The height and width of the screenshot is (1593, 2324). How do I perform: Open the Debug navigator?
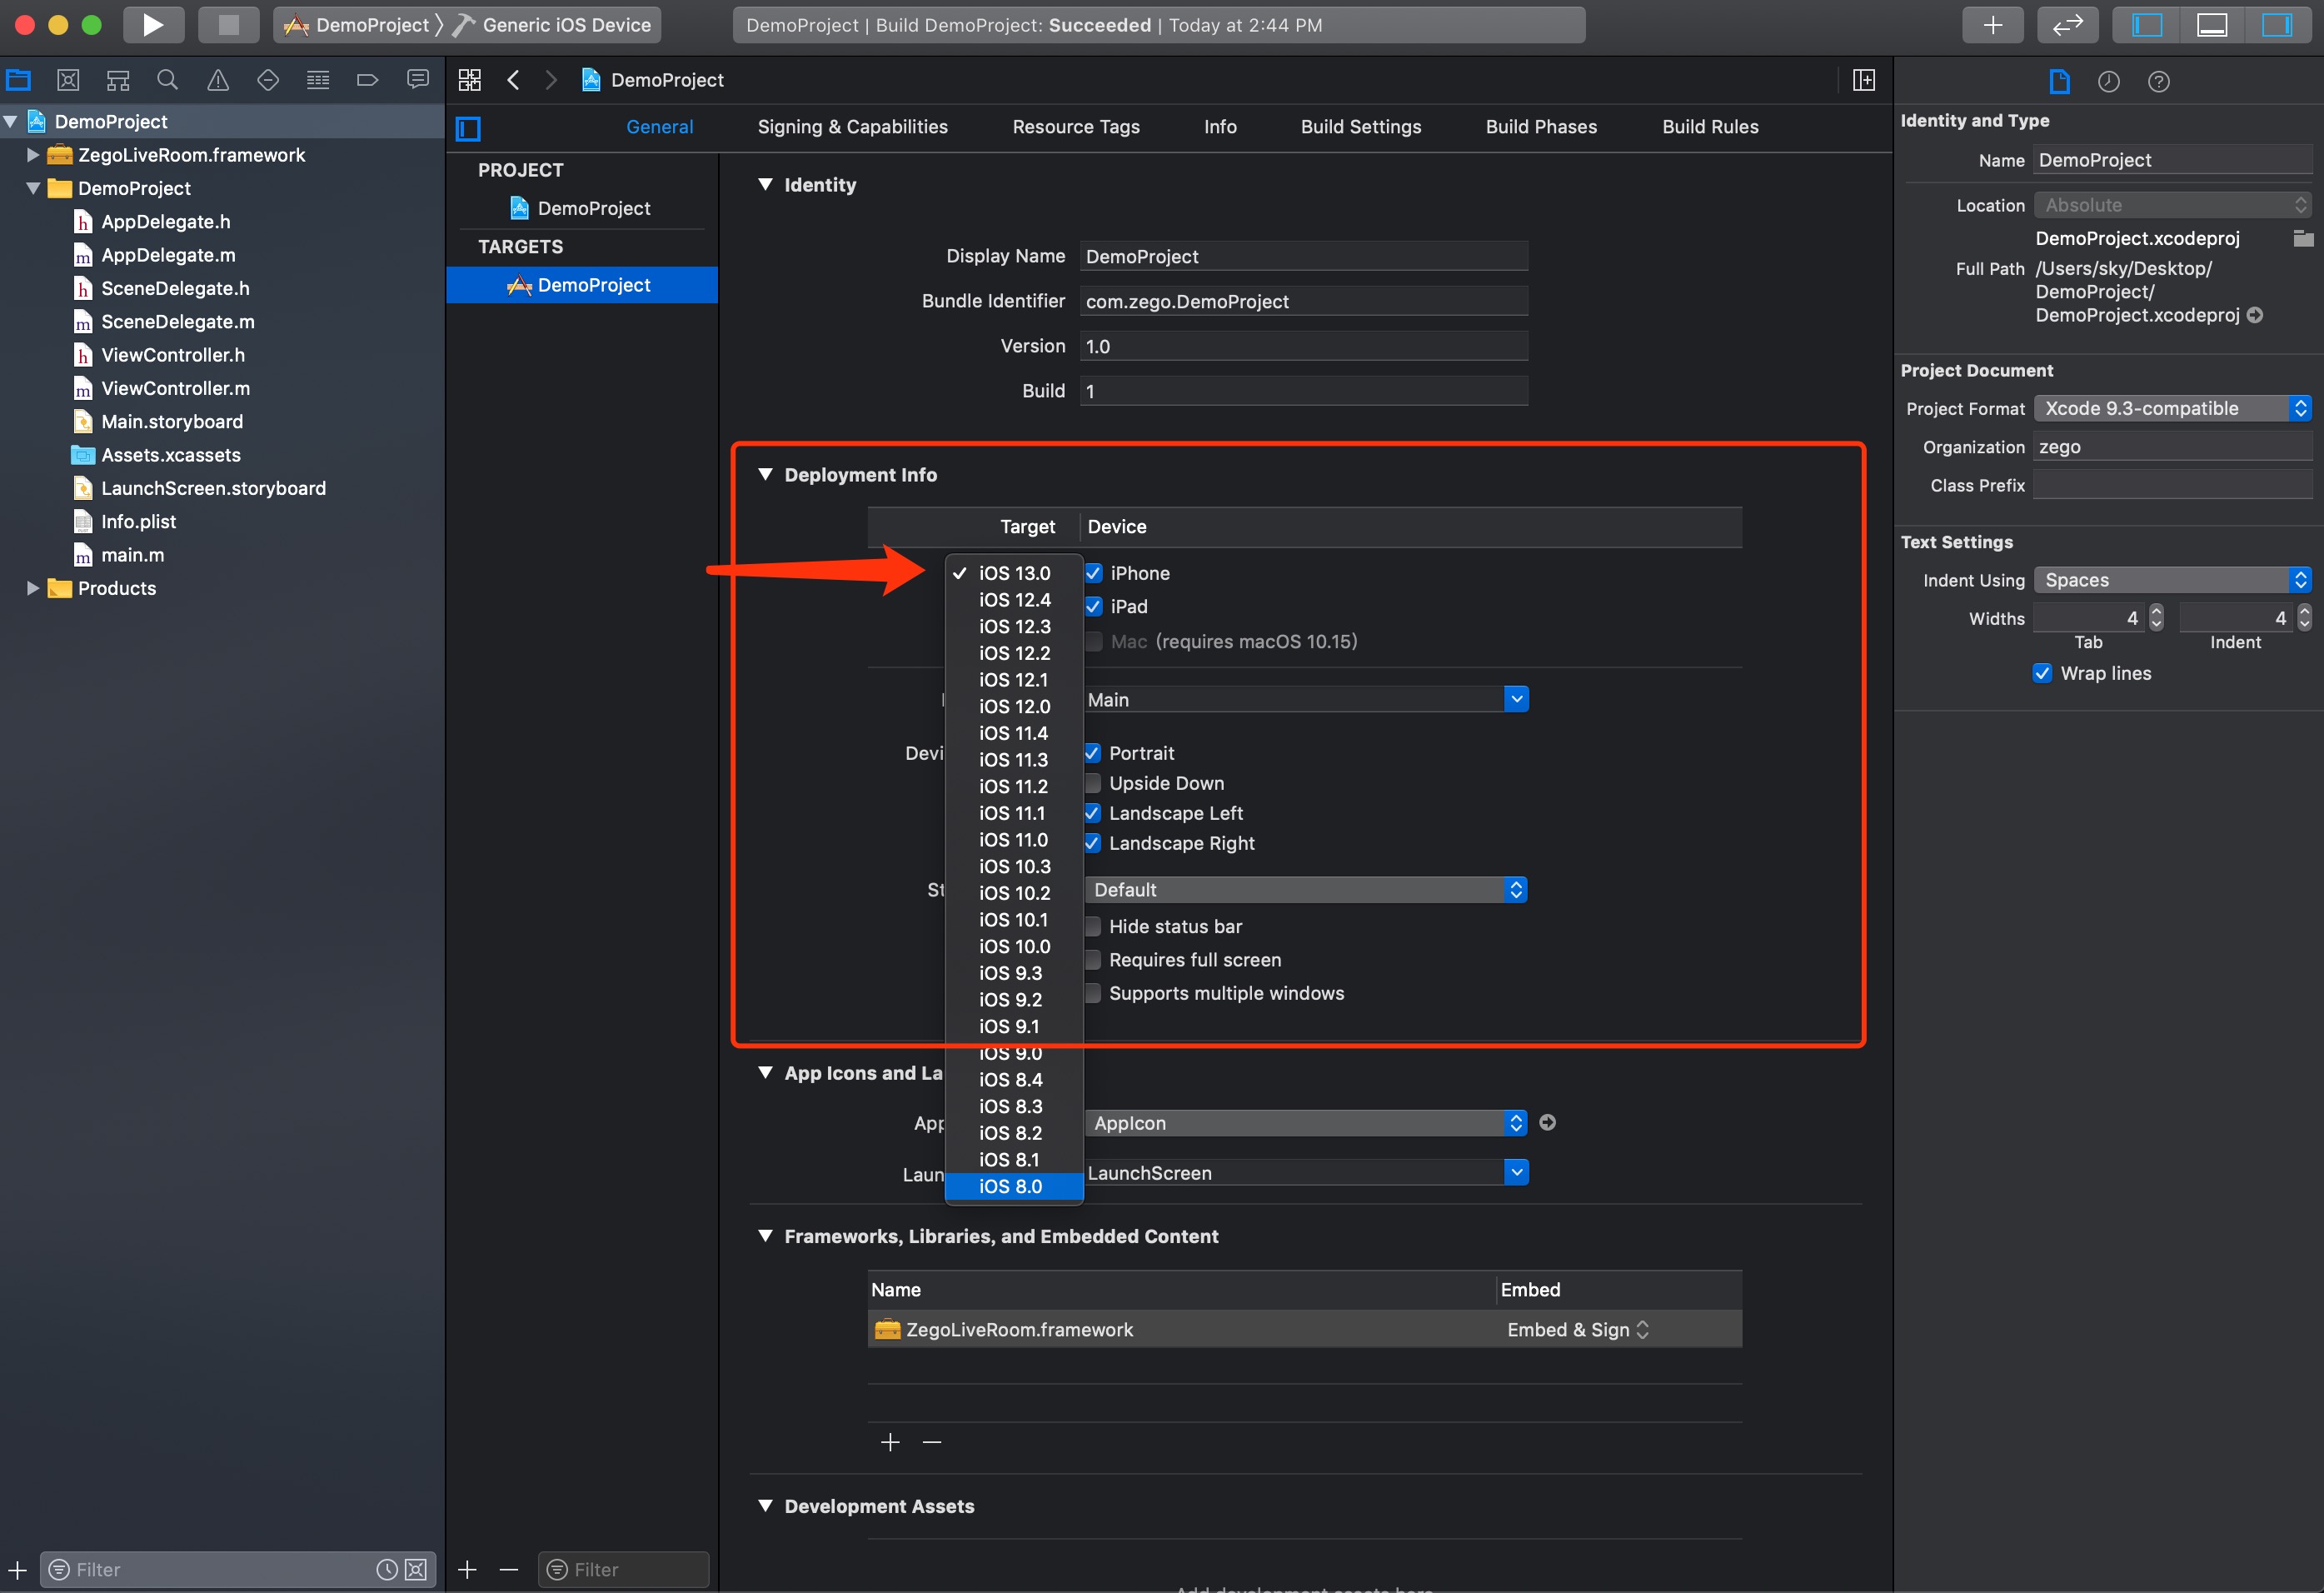[318, 80]
